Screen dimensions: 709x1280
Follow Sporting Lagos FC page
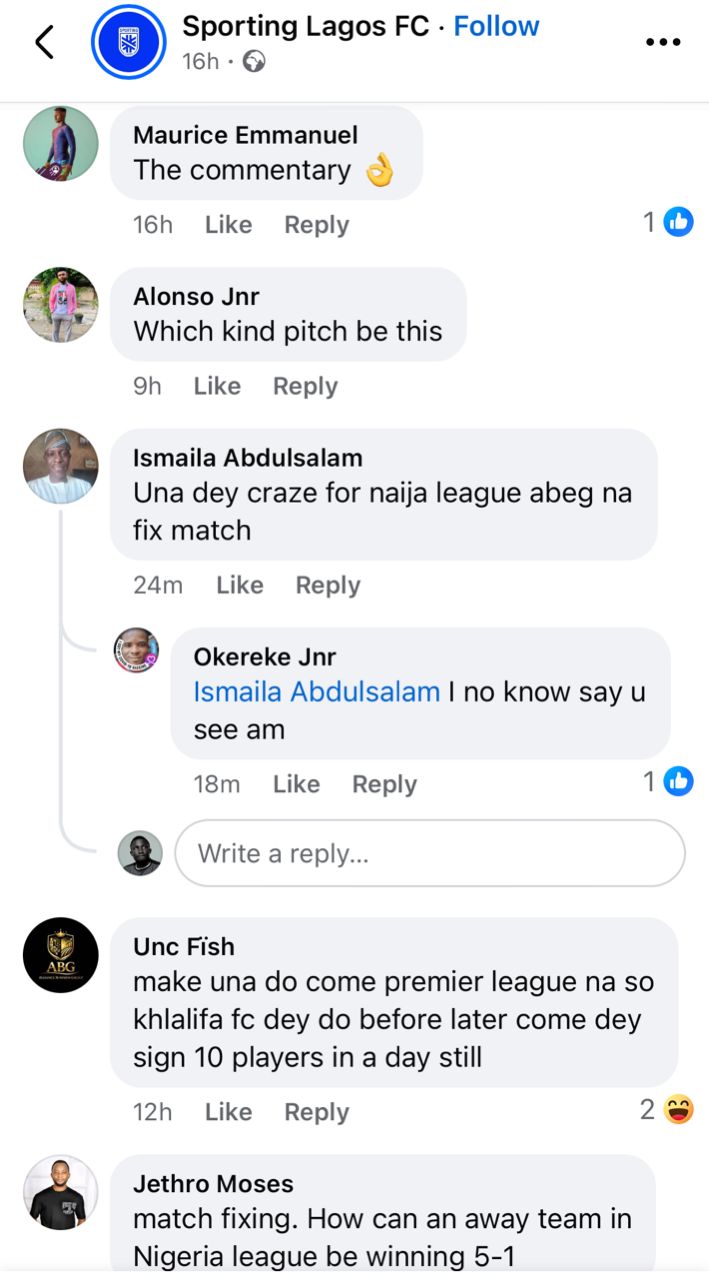(x=496, y=26)
